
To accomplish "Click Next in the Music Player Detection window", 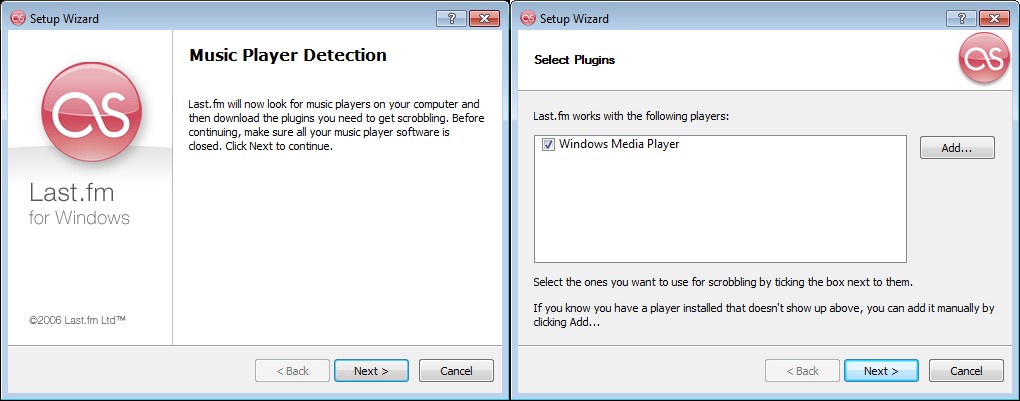I will coord(371,371).
